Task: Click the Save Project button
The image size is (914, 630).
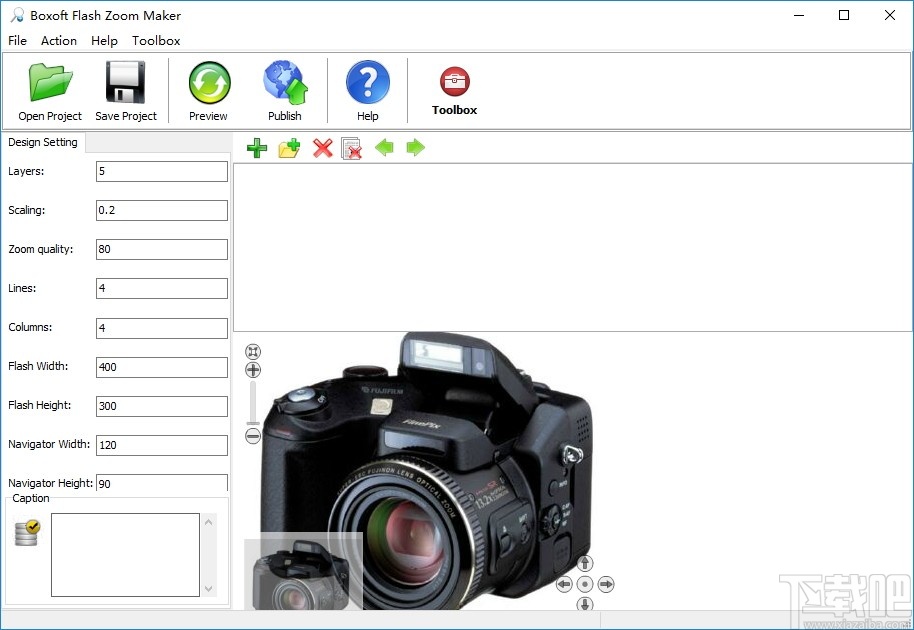Action: click(126, 90)
